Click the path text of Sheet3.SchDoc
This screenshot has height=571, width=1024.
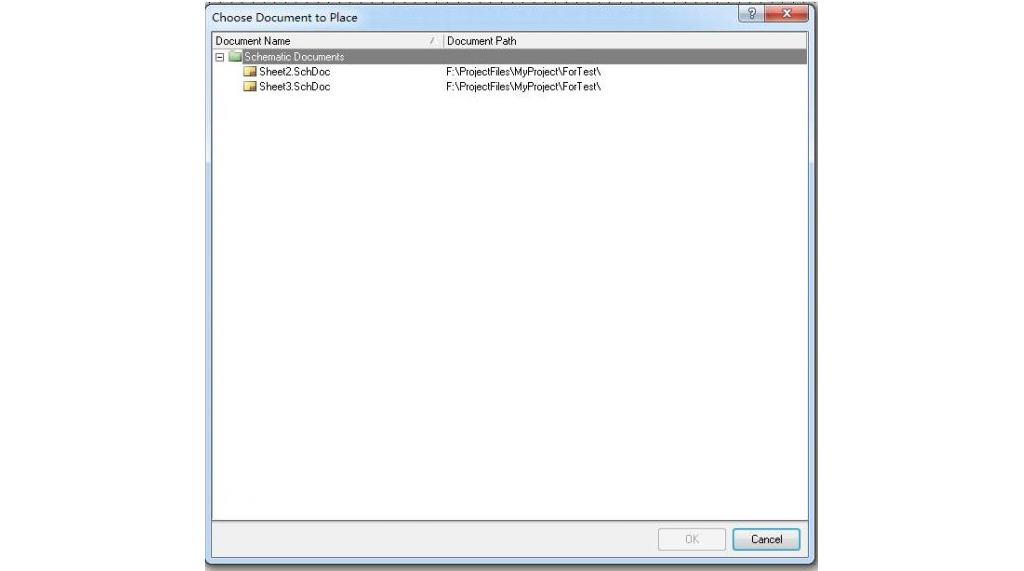pyautogui.click(x=523, y=86)
